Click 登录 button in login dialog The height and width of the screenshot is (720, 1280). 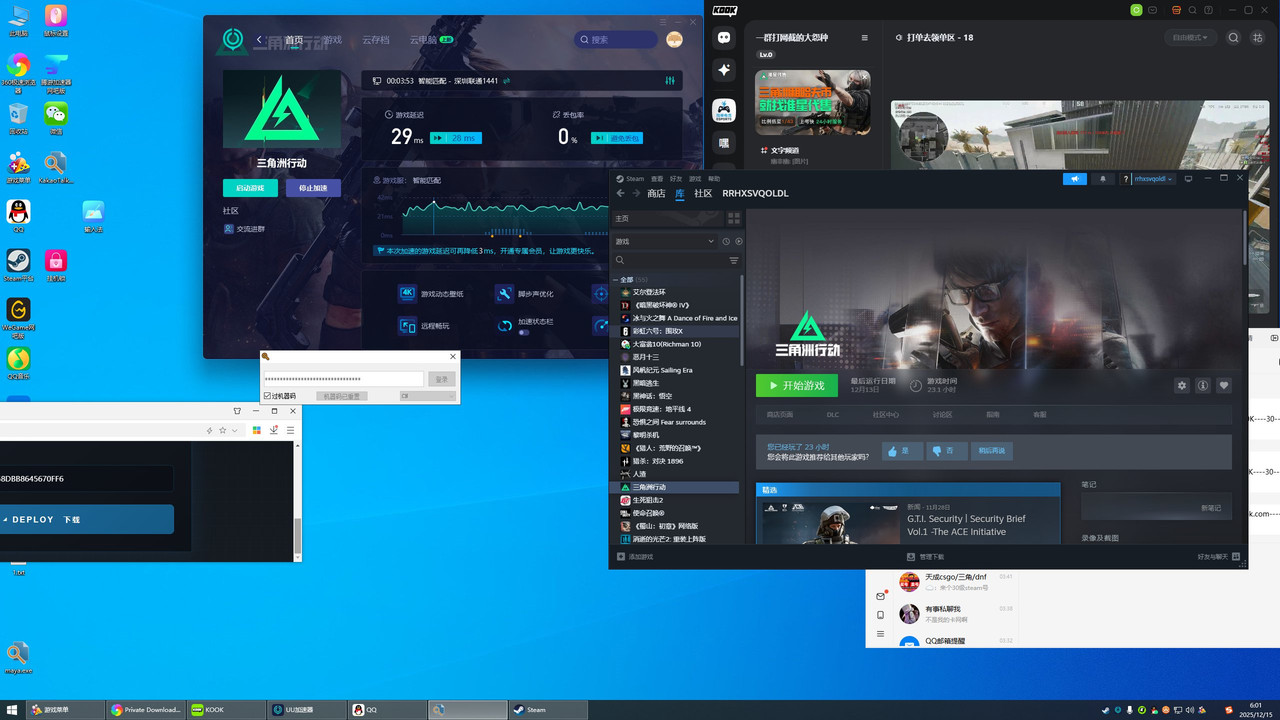[442, 379]
